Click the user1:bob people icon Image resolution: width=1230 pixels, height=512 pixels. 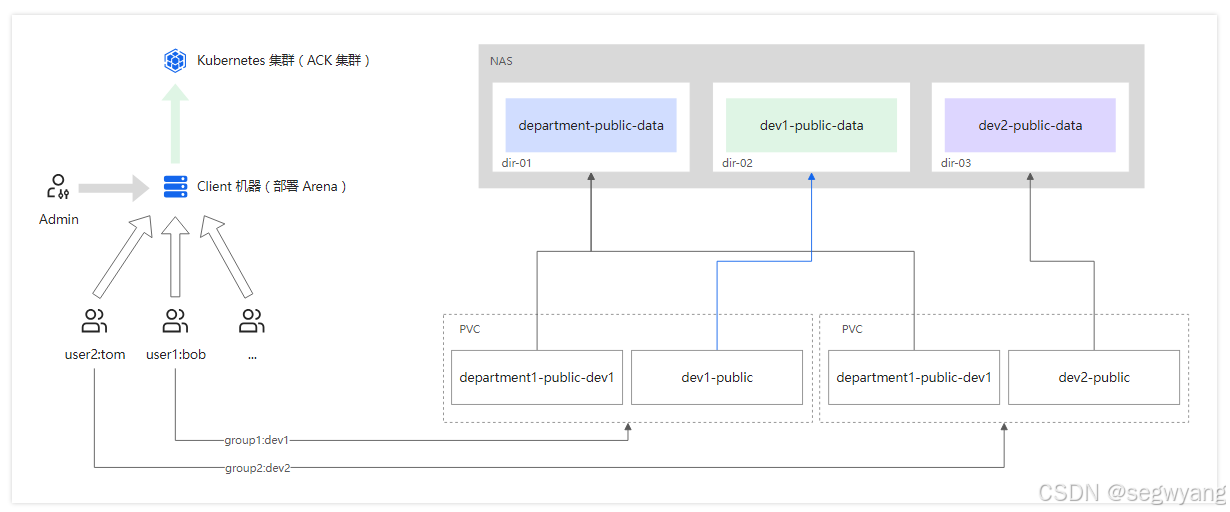pos(175,321)
